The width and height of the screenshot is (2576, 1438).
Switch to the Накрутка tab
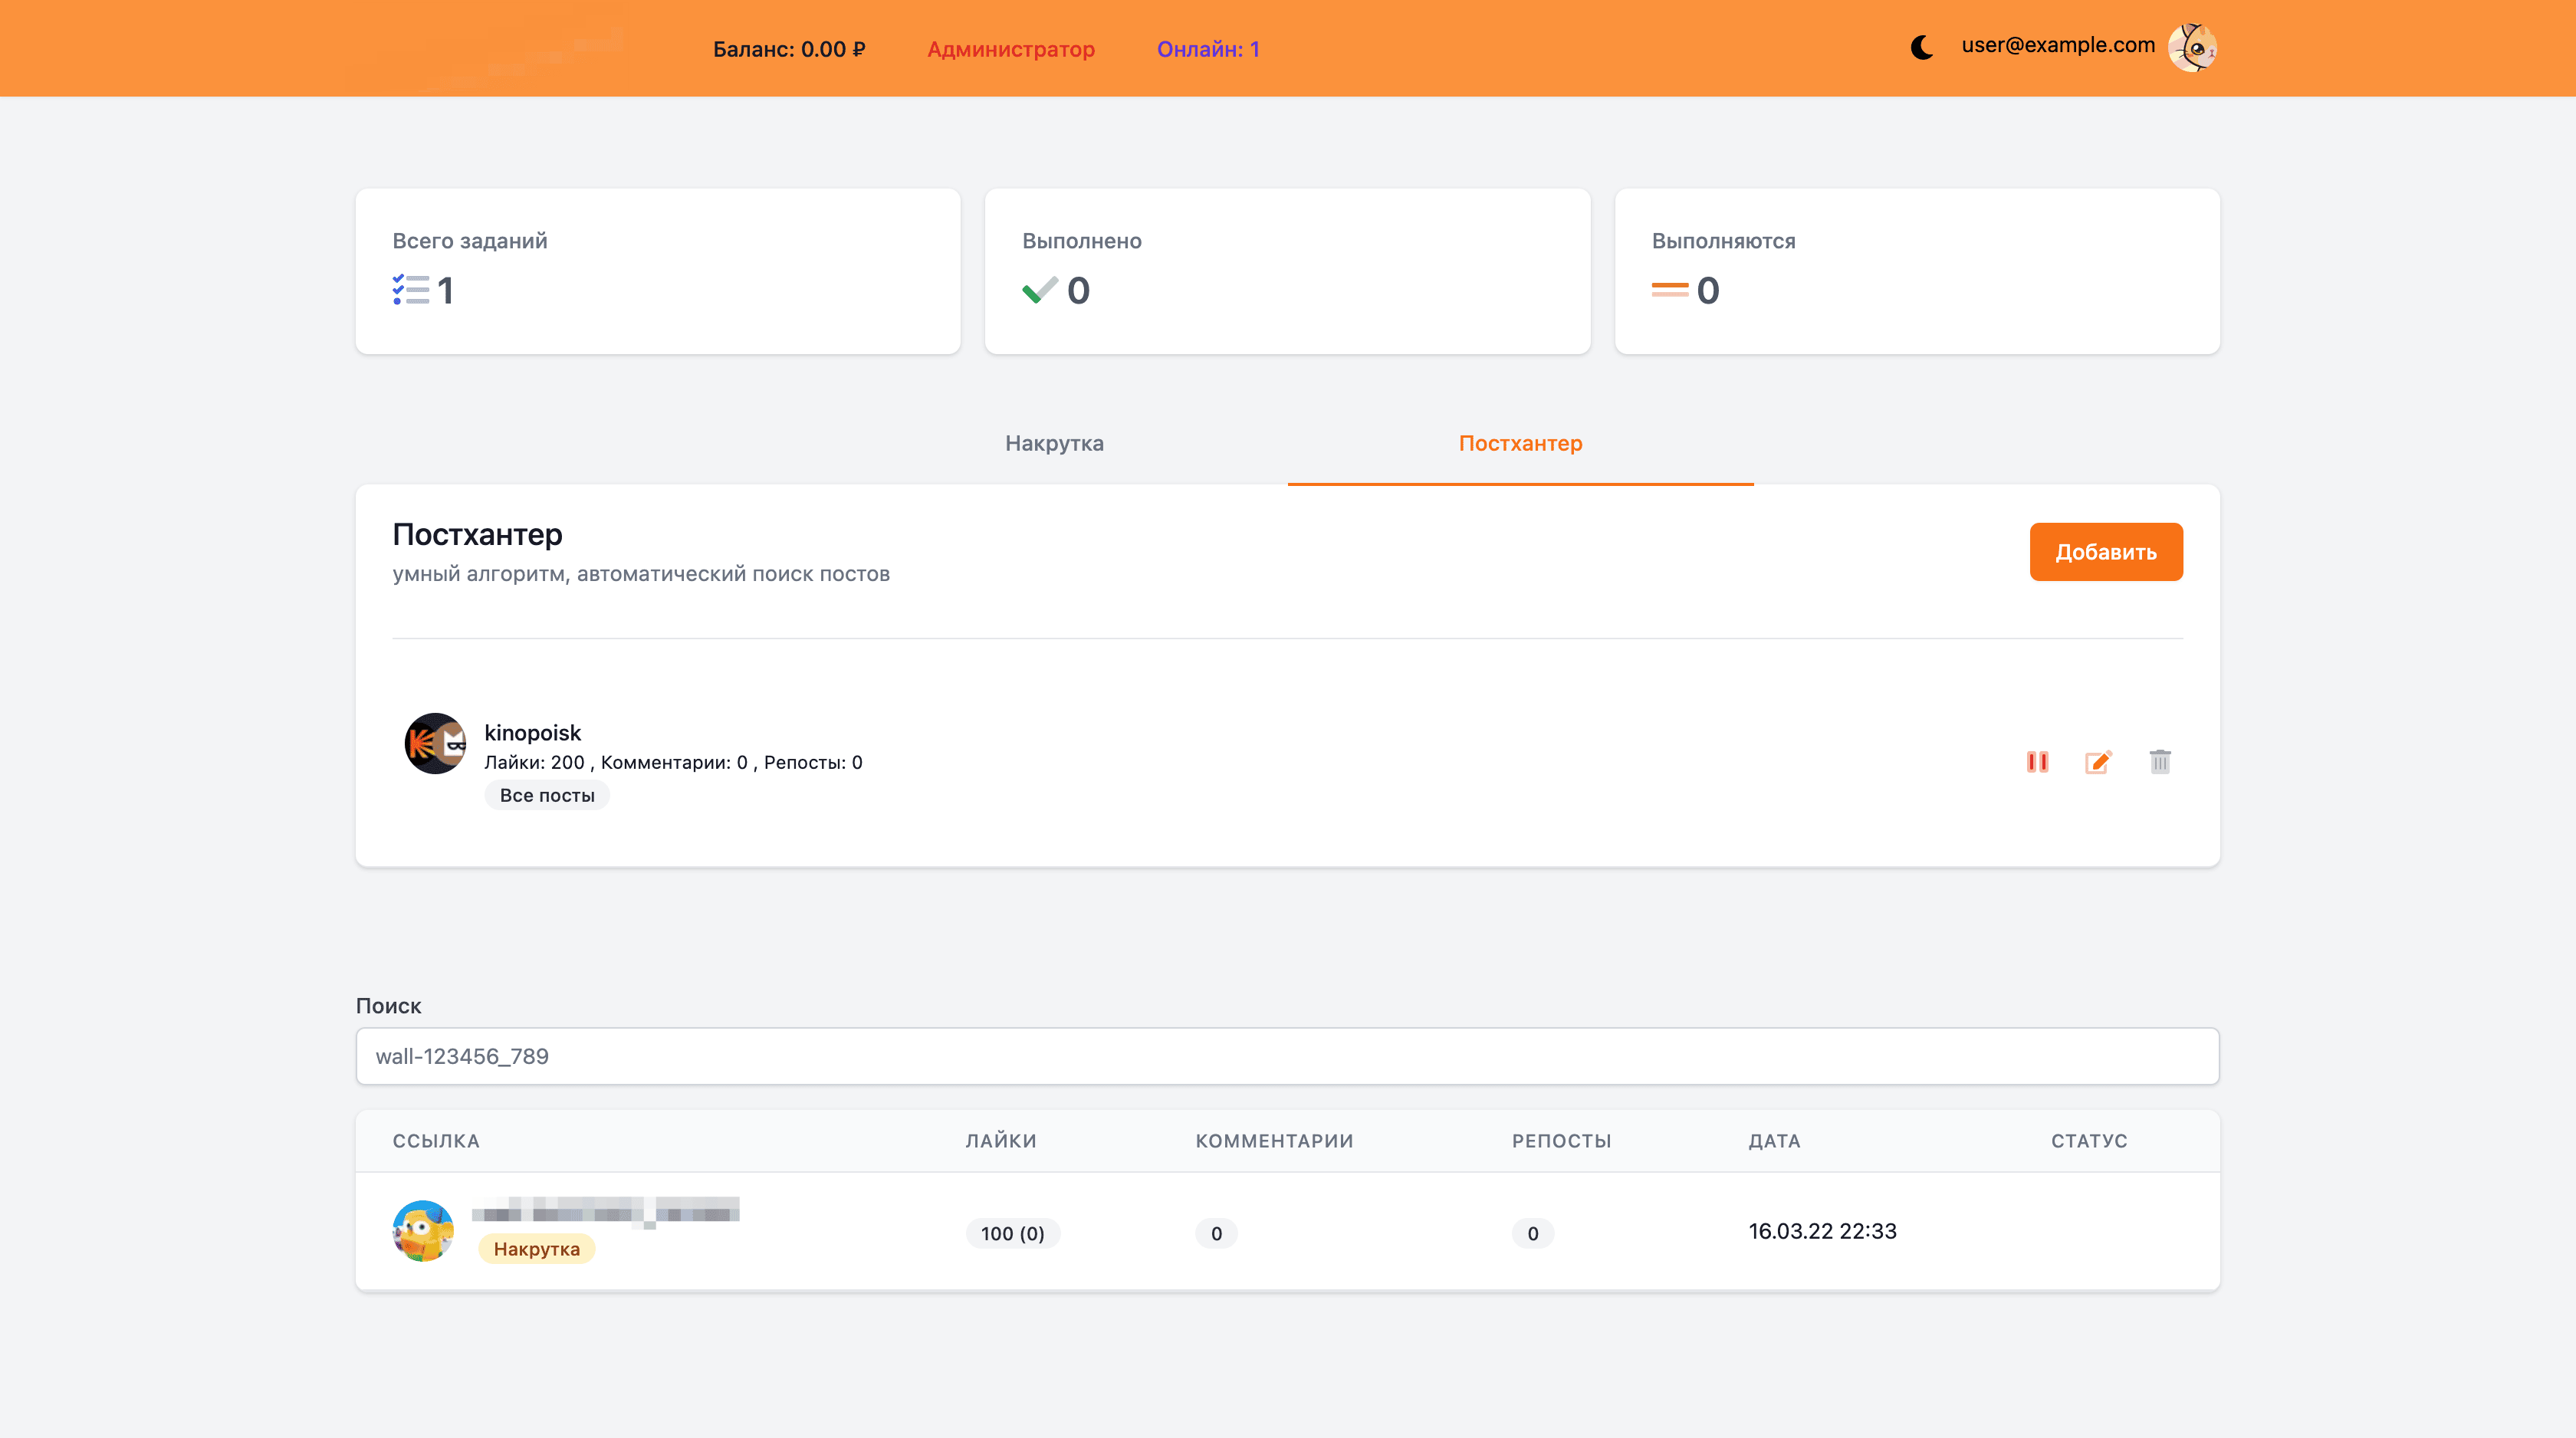click(x=1054, y=443)
